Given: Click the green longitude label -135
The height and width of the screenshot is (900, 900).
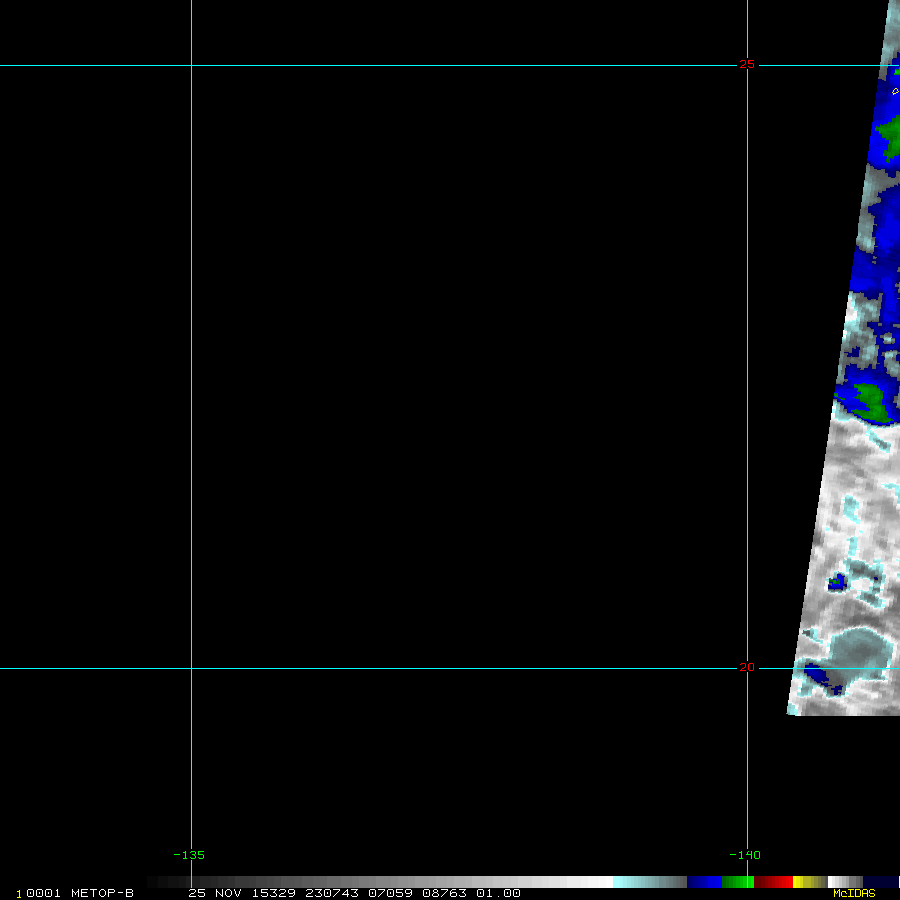Looking at the screenshot, I should 189,855.
